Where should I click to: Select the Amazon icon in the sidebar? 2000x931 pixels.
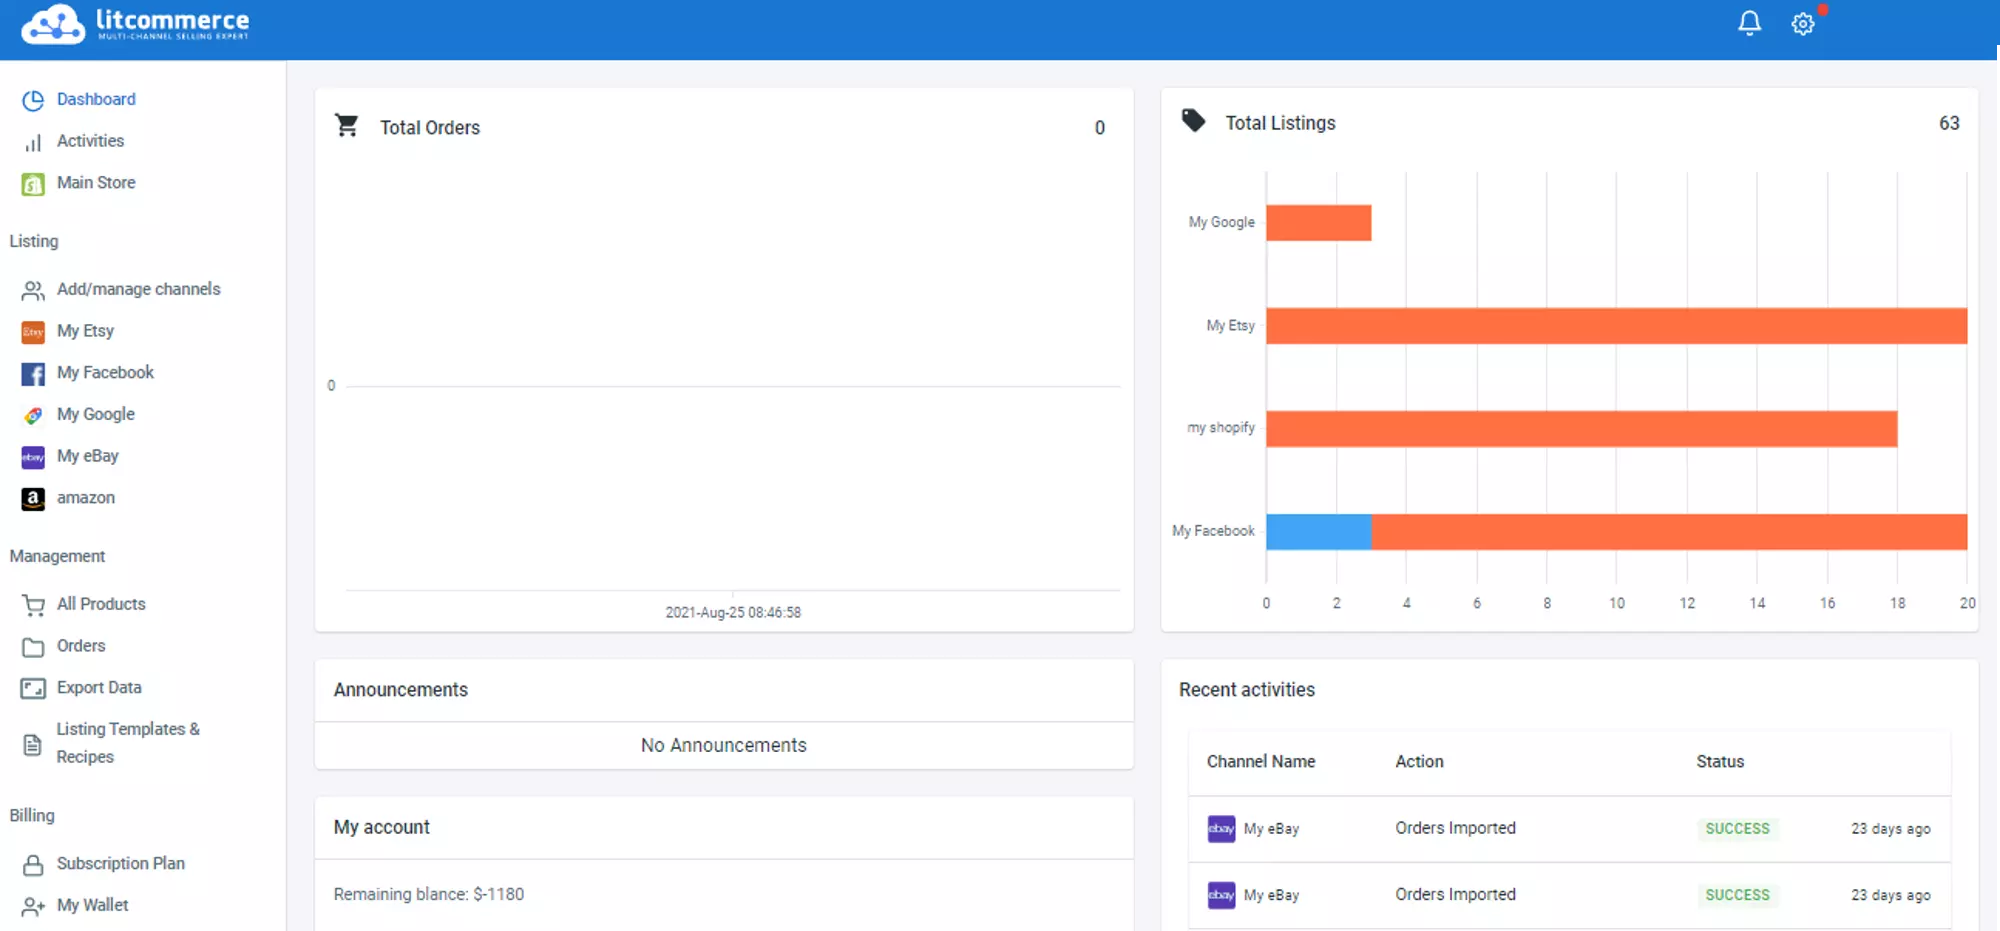[32, 498]
